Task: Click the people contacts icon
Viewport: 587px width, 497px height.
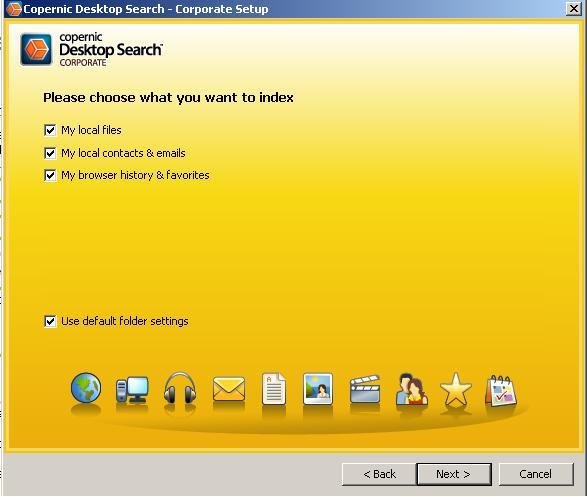Action: [411, 389]
